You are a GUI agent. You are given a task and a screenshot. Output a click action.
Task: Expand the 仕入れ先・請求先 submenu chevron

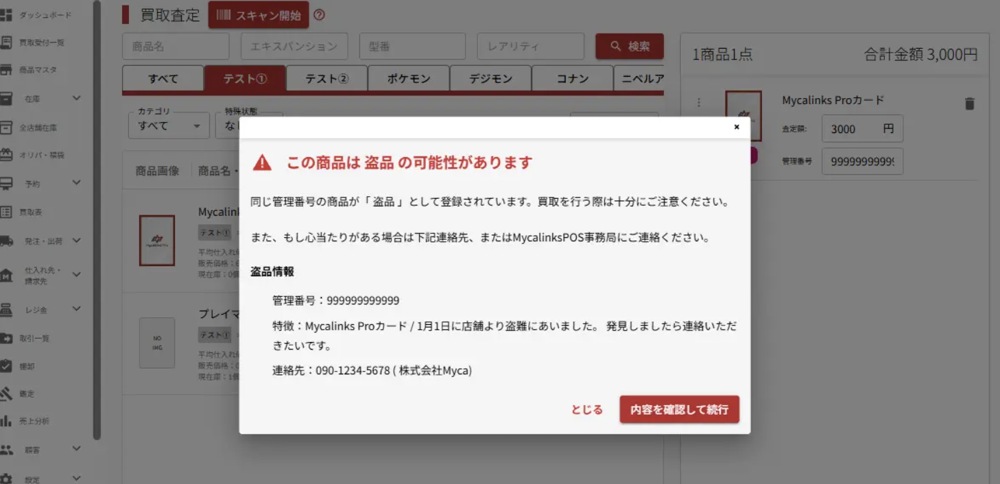(x=77, y=275)
